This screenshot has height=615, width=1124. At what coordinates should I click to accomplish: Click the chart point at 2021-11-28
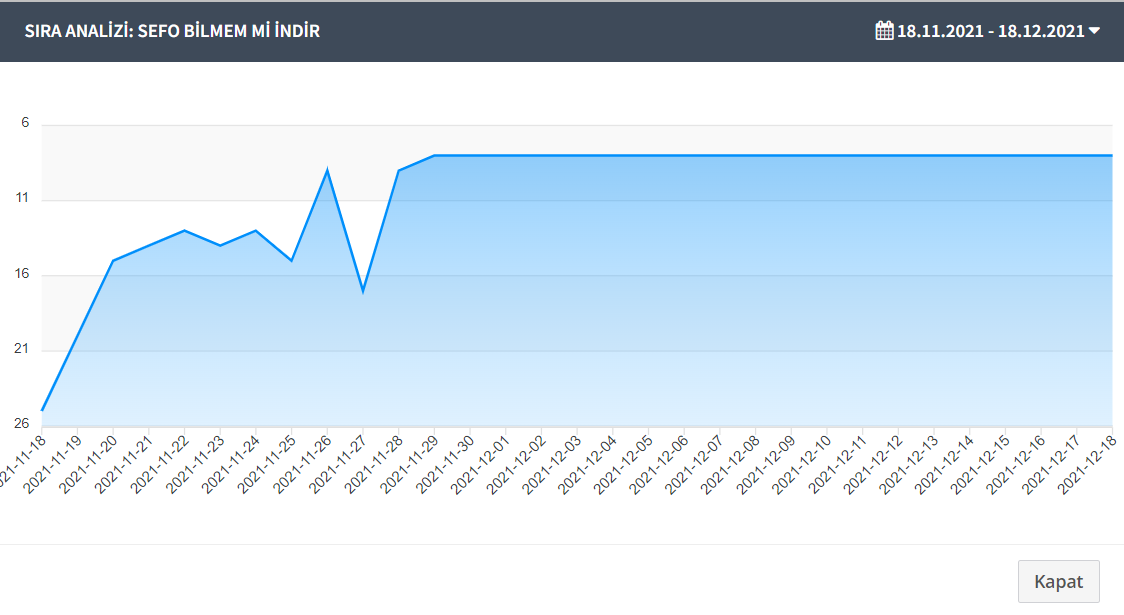399,171
